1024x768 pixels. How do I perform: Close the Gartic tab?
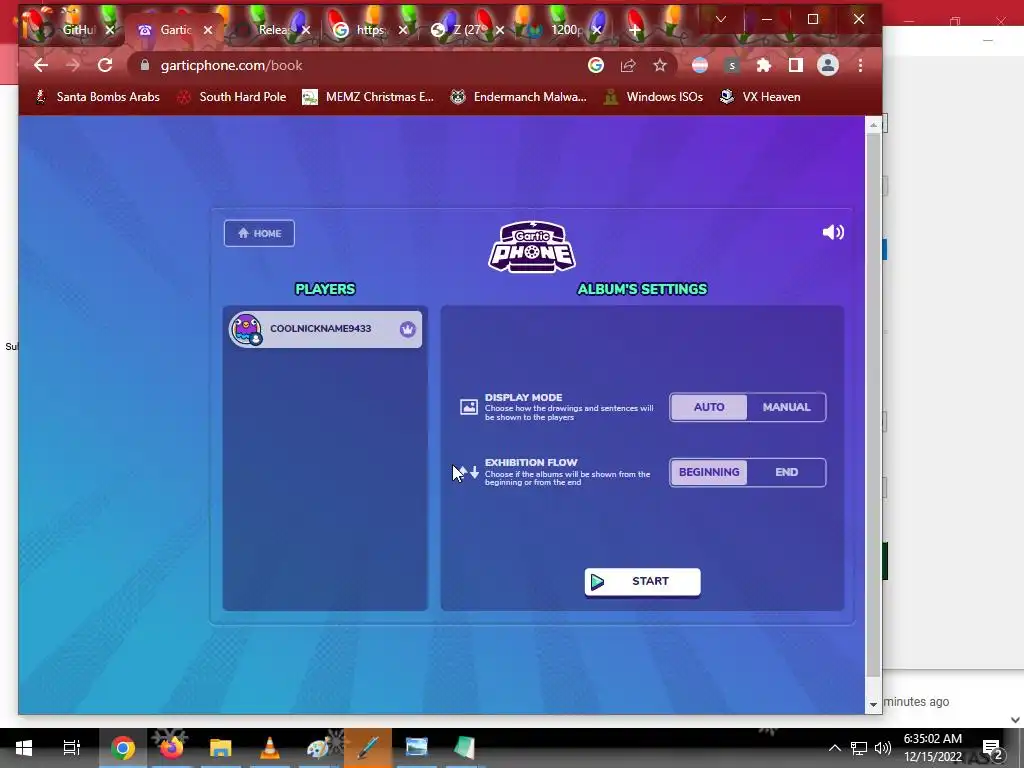(208, 30)
